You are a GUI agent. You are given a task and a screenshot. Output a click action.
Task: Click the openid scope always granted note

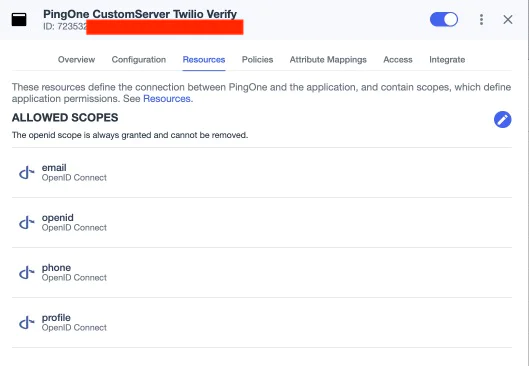tap(130, 135)
